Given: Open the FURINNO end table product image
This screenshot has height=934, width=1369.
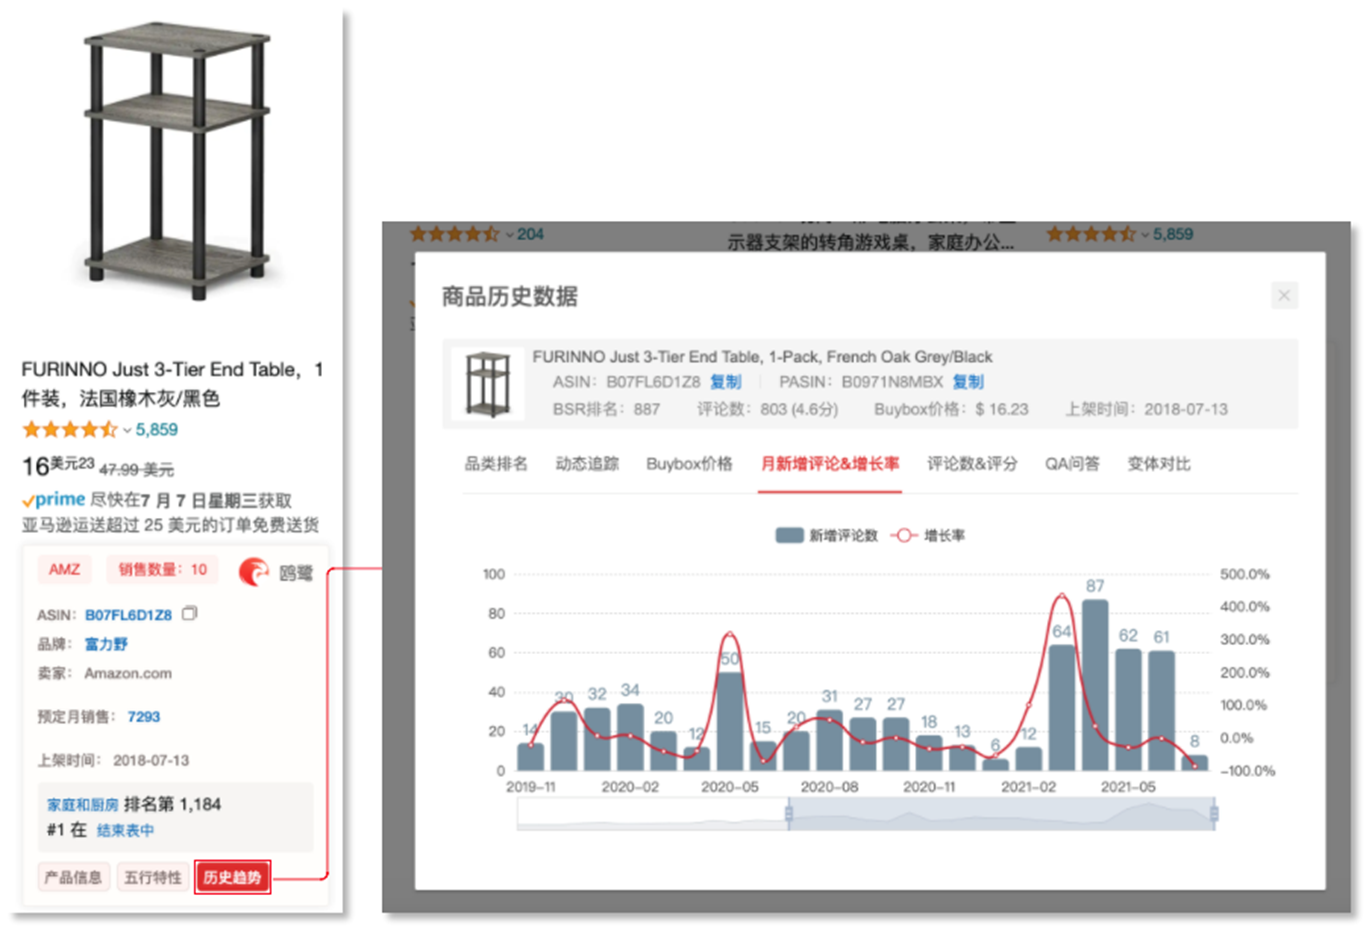Looking at the screenshot, I should [x=178, y=160].
